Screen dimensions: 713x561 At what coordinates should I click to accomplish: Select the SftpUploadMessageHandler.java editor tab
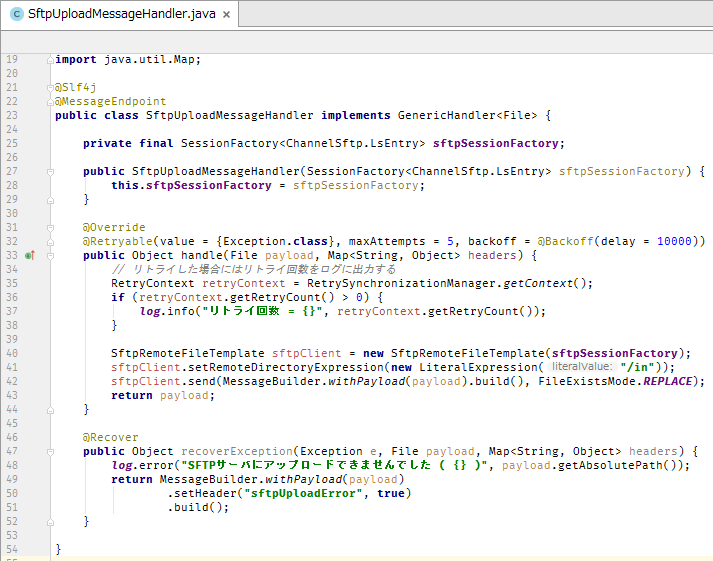pos(119,15)
